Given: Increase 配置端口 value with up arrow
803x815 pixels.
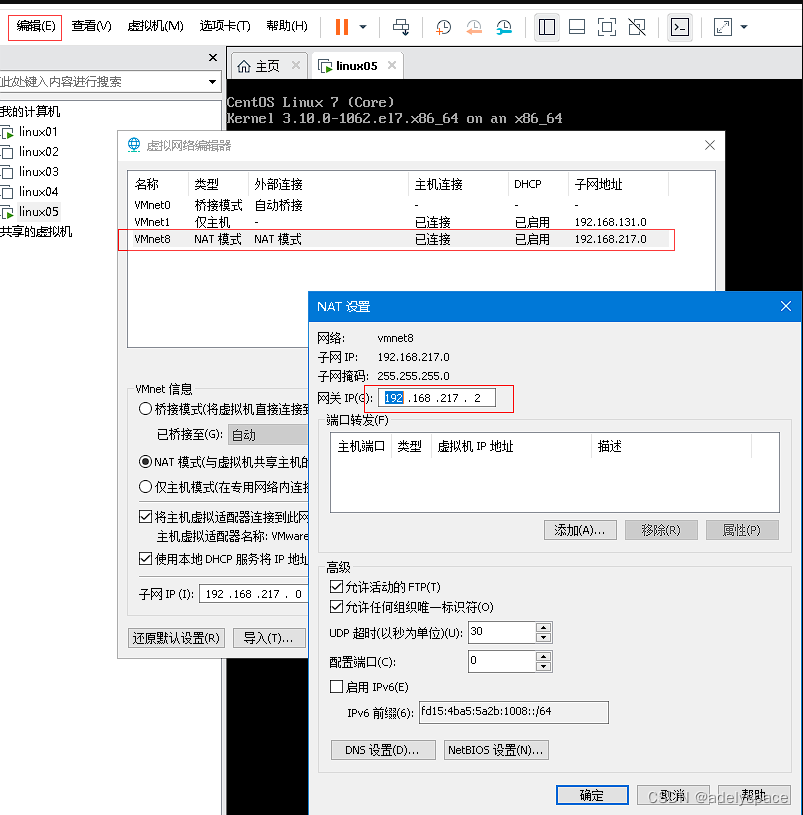Looking at the screenshot, I should (x=543, y=656).
